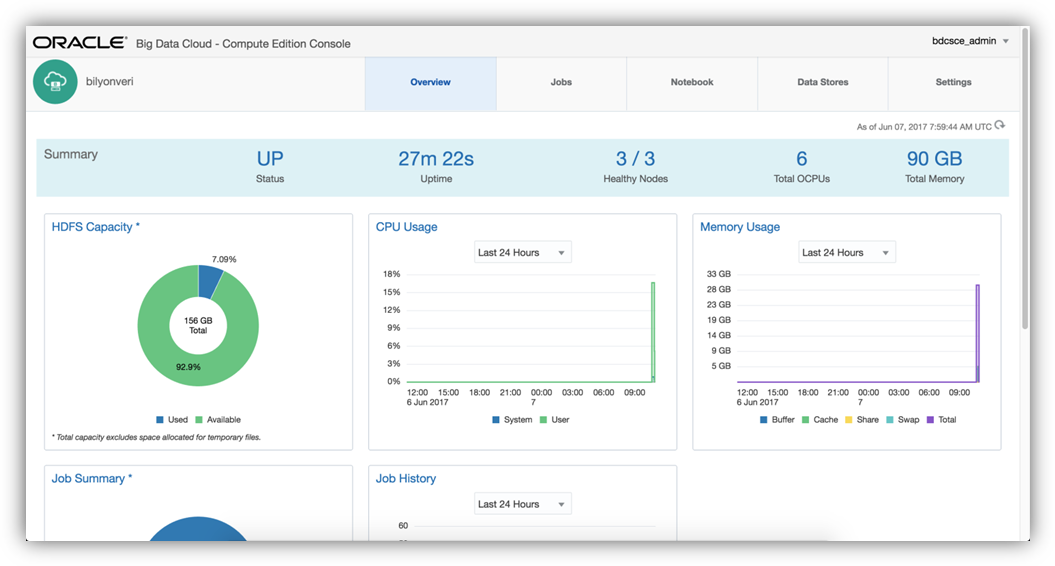This screenshot has width=1055, height=566.
Task: Toggle the Swap series in Memory Usage legend
Action: [x=890, y=420]
